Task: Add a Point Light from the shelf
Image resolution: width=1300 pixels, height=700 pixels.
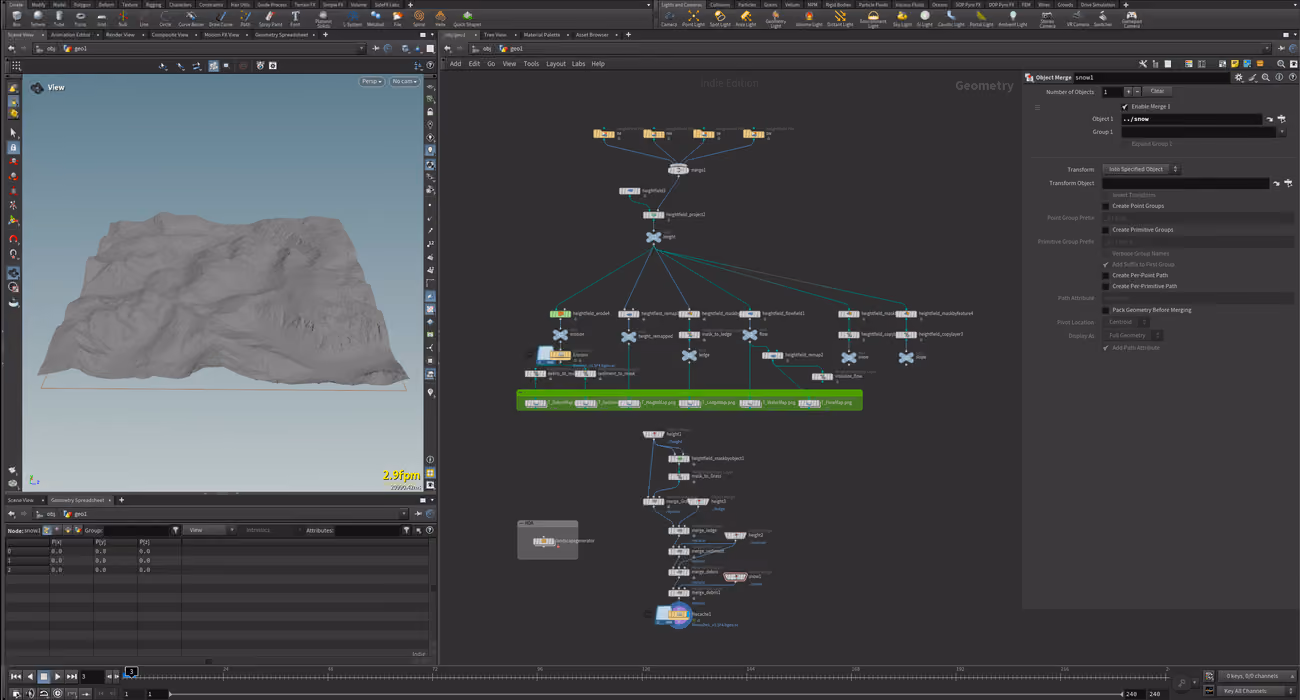Action: point(693,18)
